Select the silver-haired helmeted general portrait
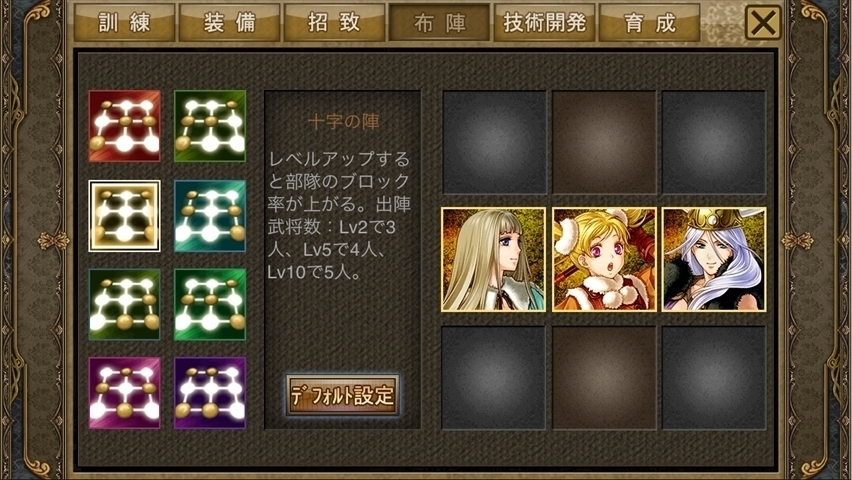 click(714, 259)
